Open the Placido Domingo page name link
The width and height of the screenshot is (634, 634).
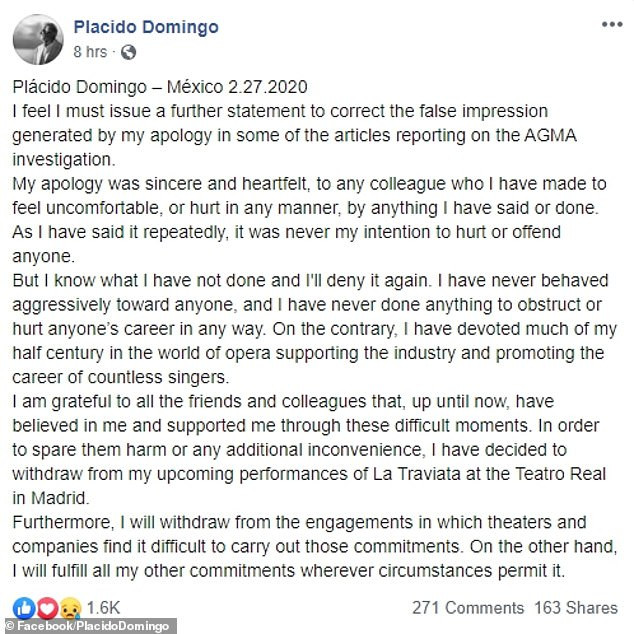coord(146,27)
